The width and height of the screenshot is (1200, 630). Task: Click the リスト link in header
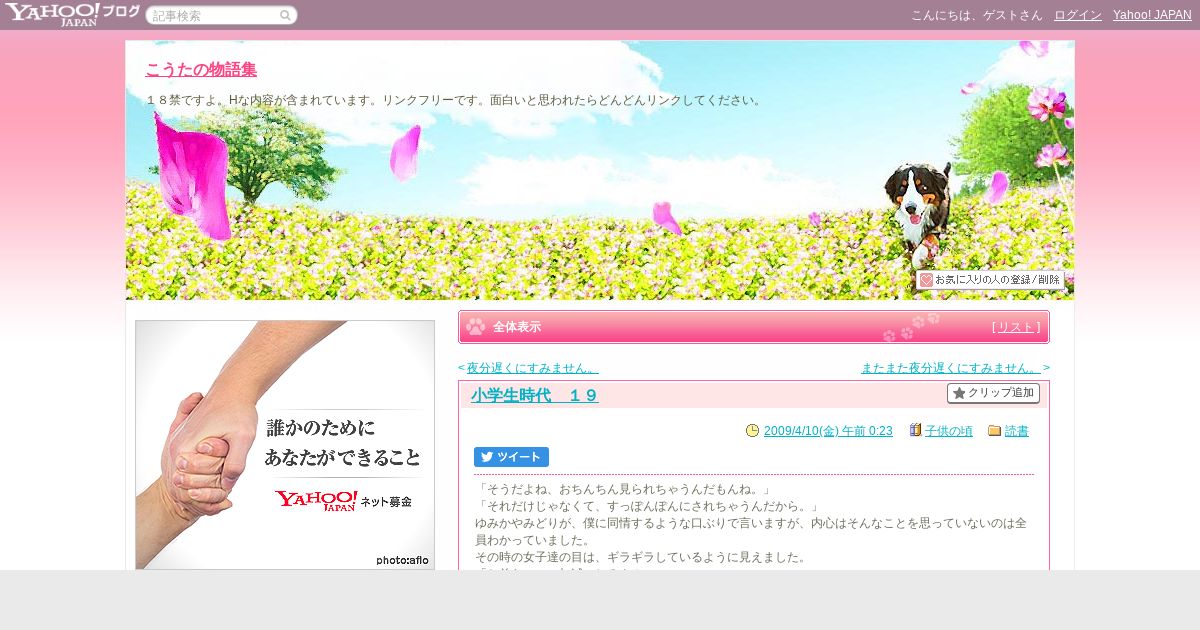[1016, 327]
